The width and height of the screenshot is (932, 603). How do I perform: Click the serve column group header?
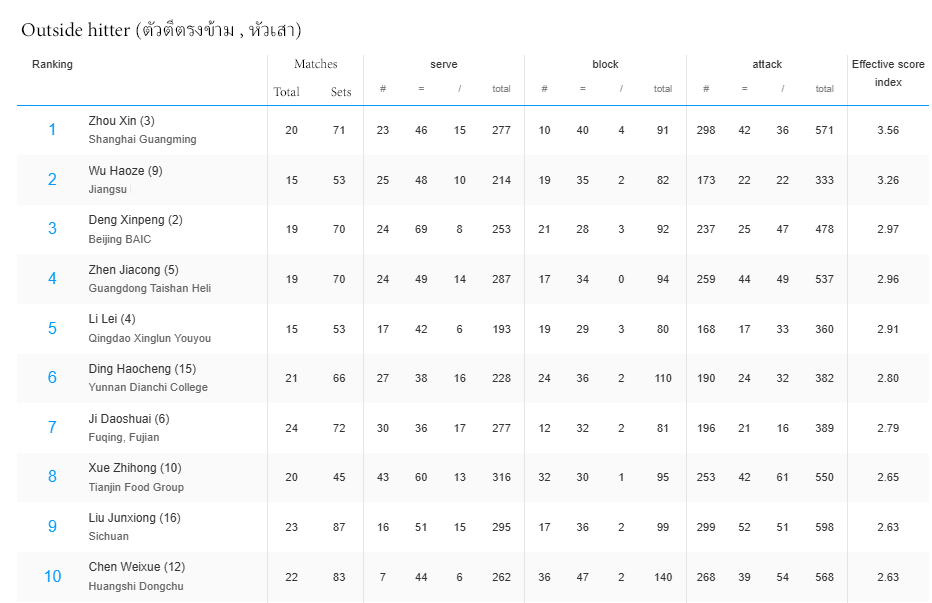(x=443, y=64)
